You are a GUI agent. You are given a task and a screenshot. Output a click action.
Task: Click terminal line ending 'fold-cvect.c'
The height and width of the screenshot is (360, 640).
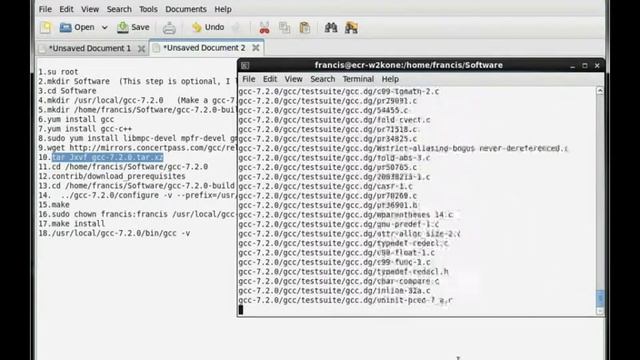pos(334,120)
